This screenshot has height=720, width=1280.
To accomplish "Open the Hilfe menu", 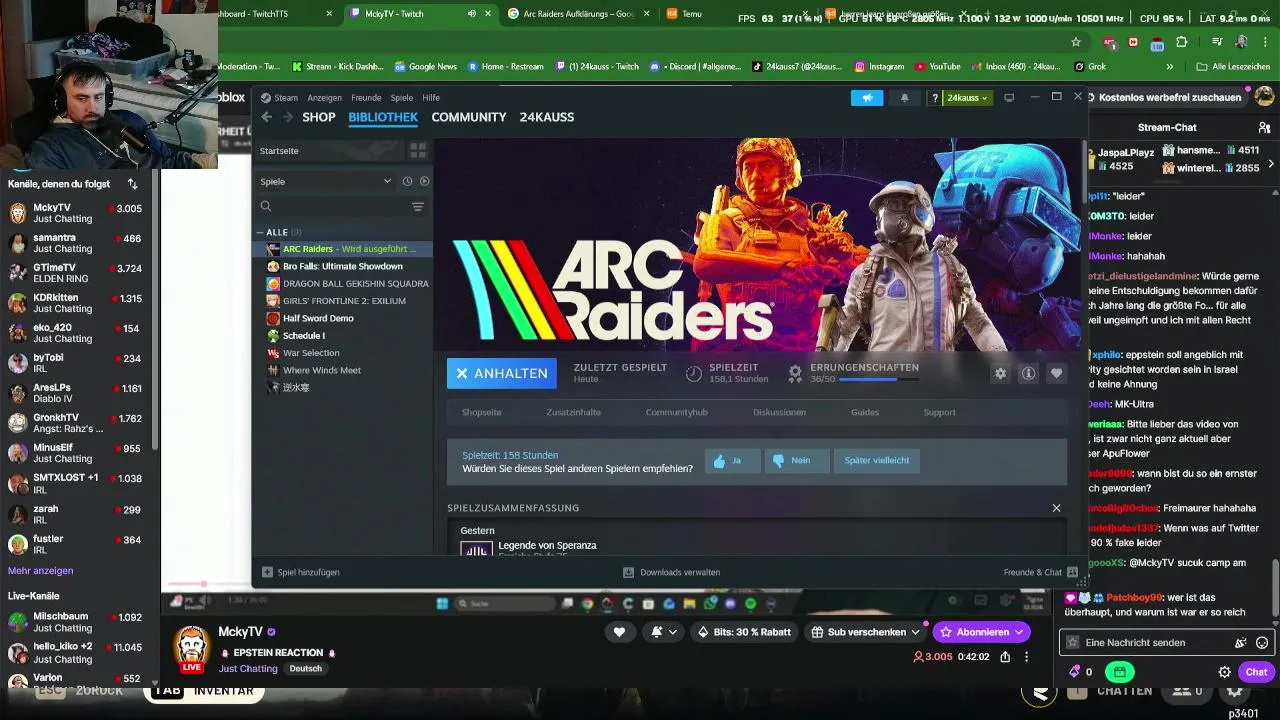I will tap(431, 98).
